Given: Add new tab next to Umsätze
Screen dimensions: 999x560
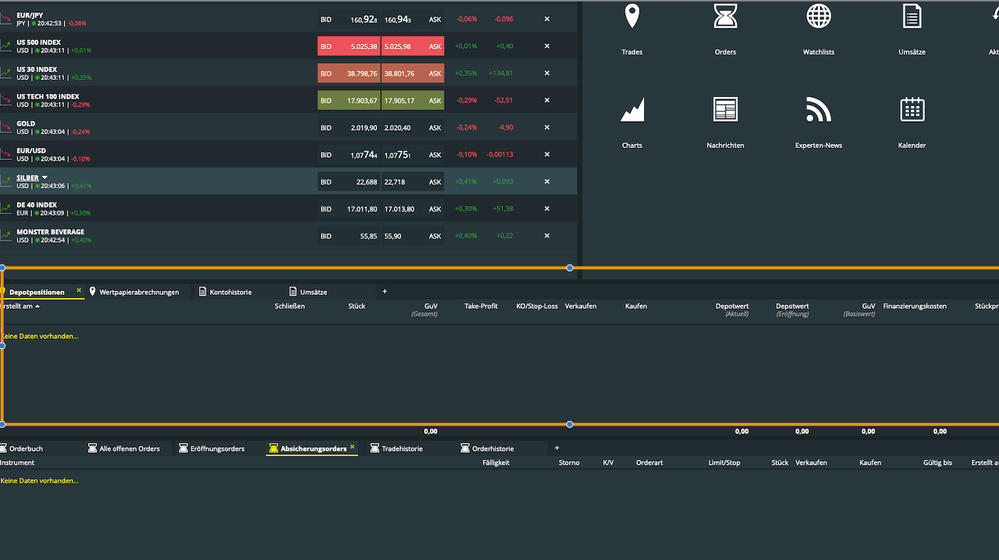Looking at the screenshot, I should (385, 292).
